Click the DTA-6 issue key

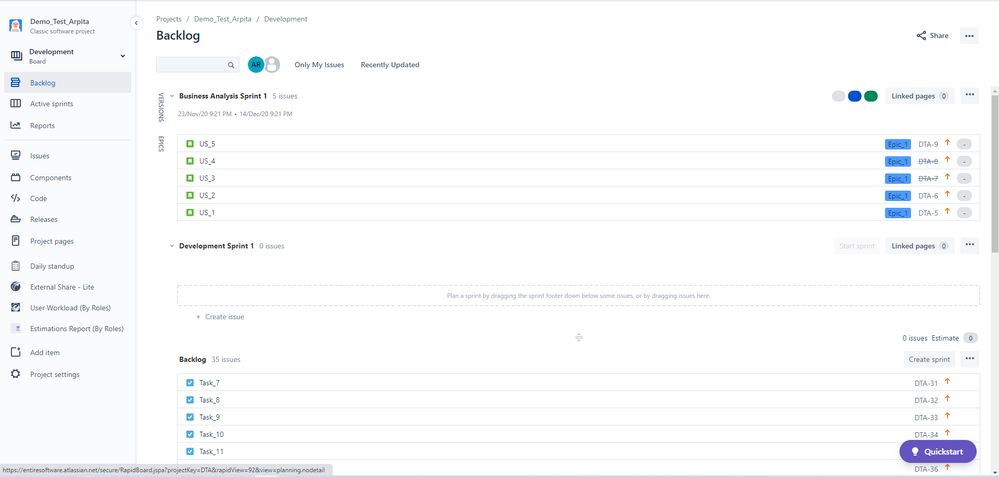(x=928, y=196)
